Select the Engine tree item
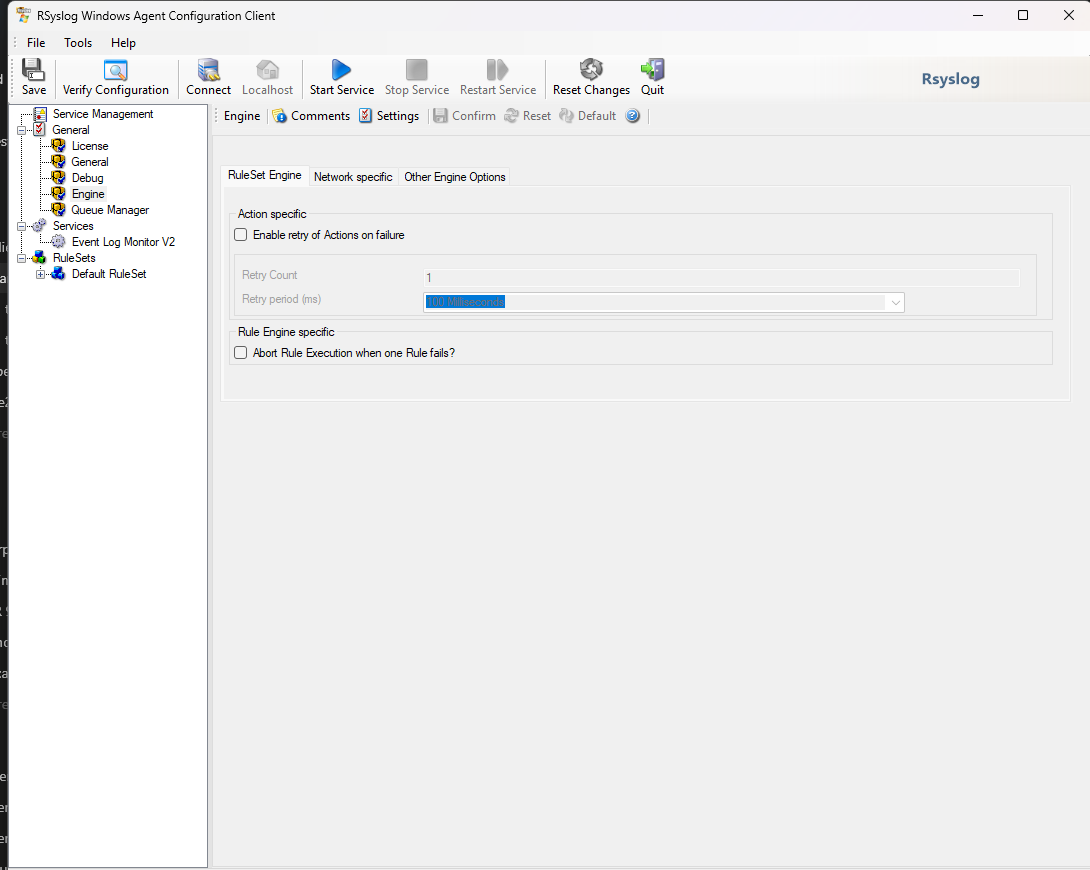This screenshot has width=1090, height=870. 88,194
